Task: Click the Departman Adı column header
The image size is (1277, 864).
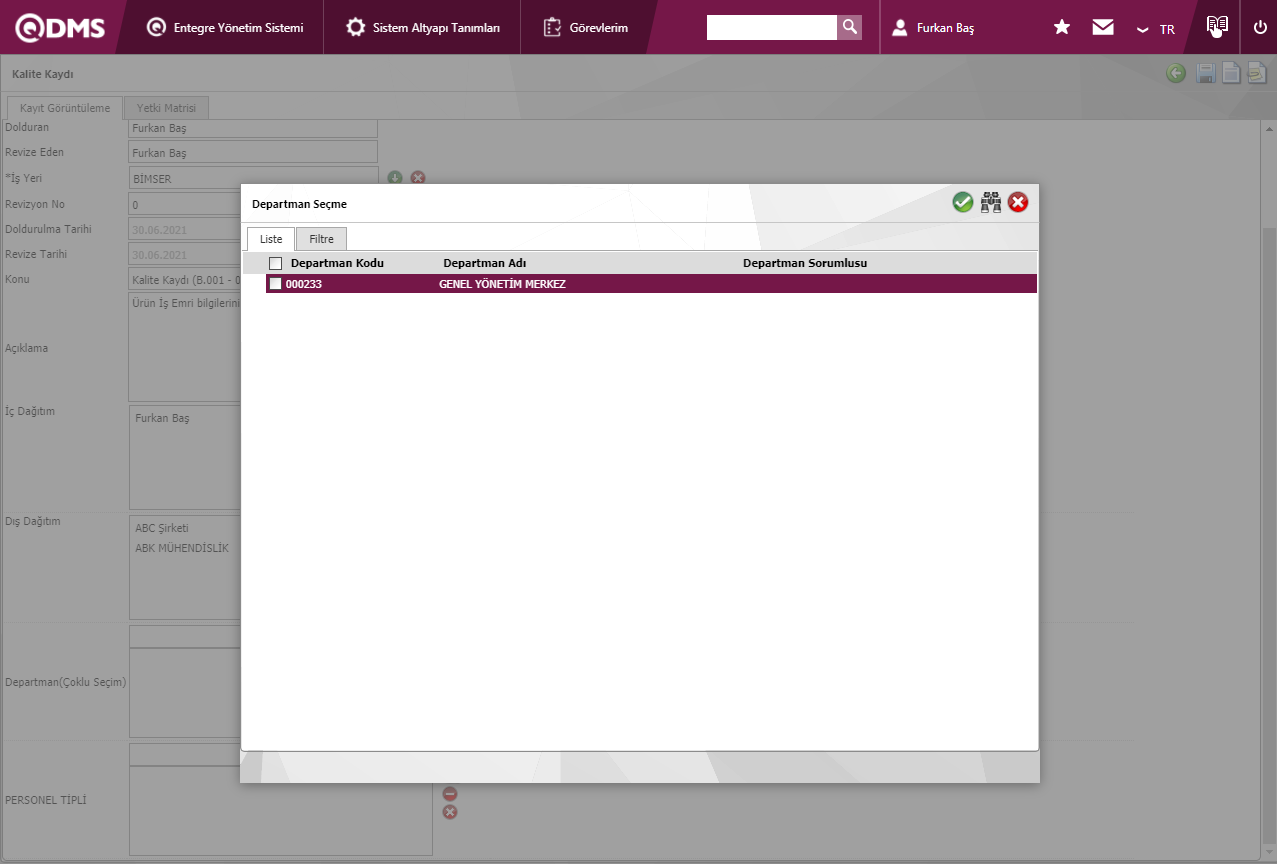Action: coord(485,263)
